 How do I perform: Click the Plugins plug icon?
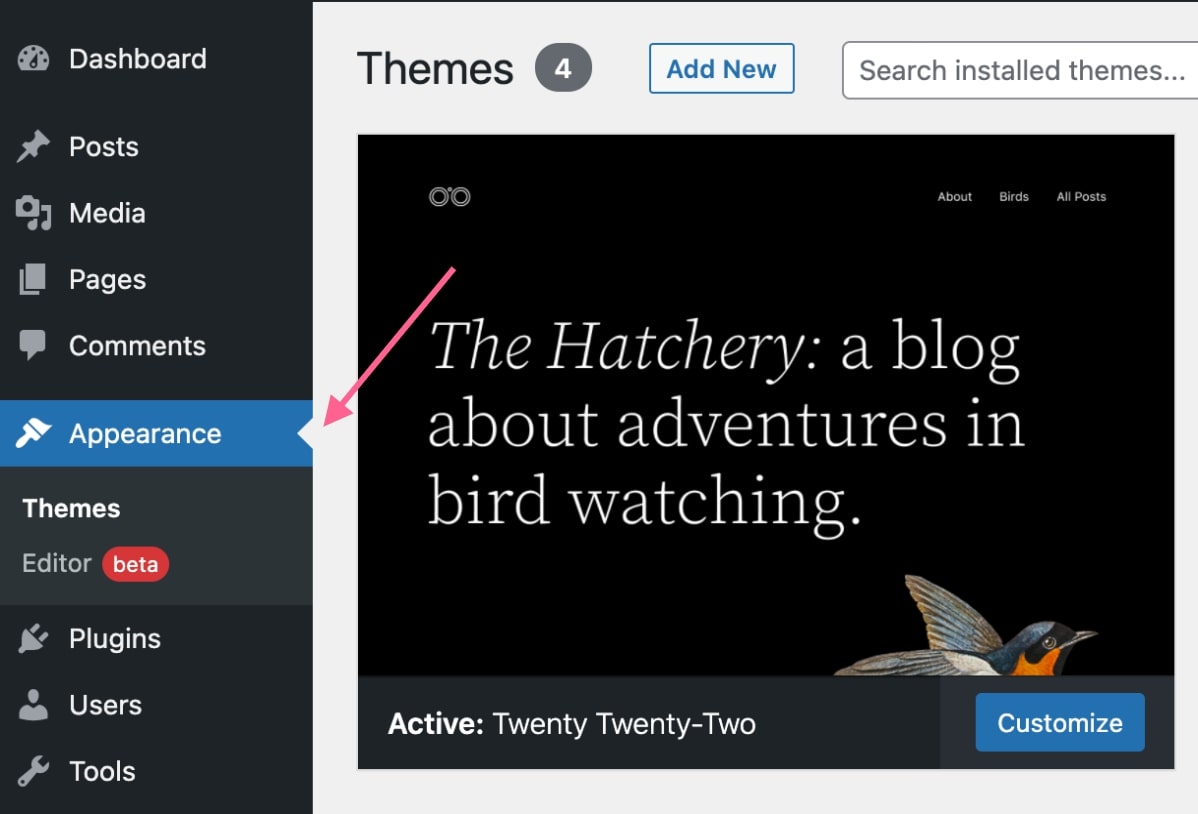click(x=33, y=638)
